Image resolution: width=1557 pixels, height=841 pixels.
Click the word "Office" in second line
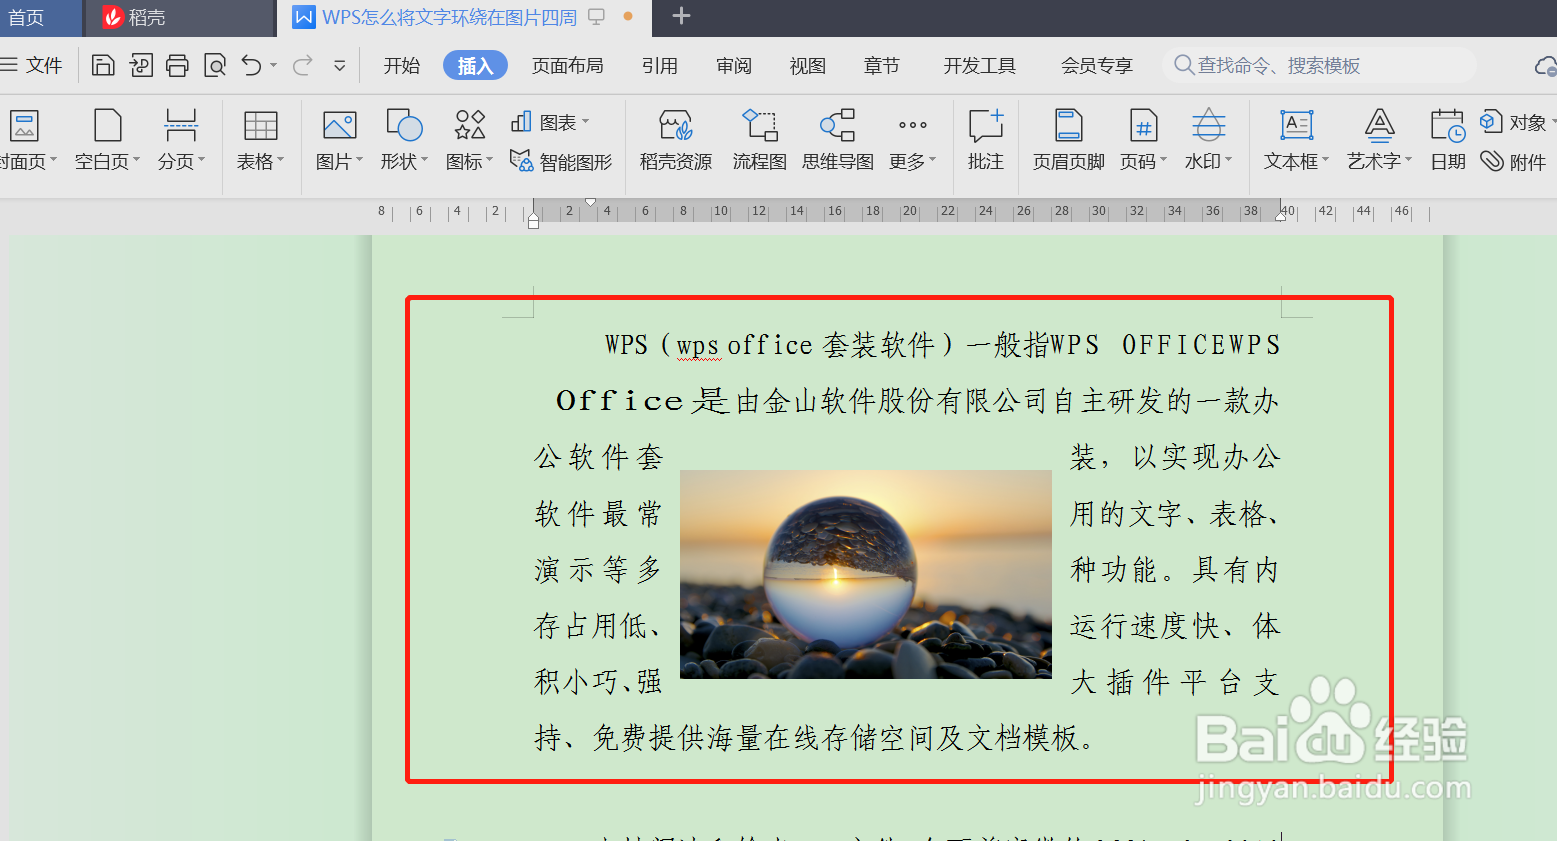click(619, 401)
